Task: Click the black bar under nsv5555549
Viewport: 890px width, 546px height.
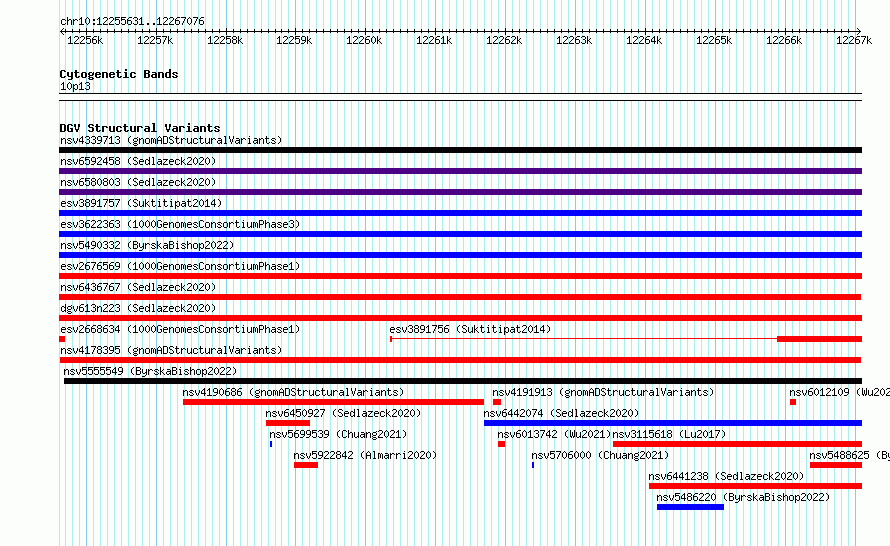Action: [463, 381]
